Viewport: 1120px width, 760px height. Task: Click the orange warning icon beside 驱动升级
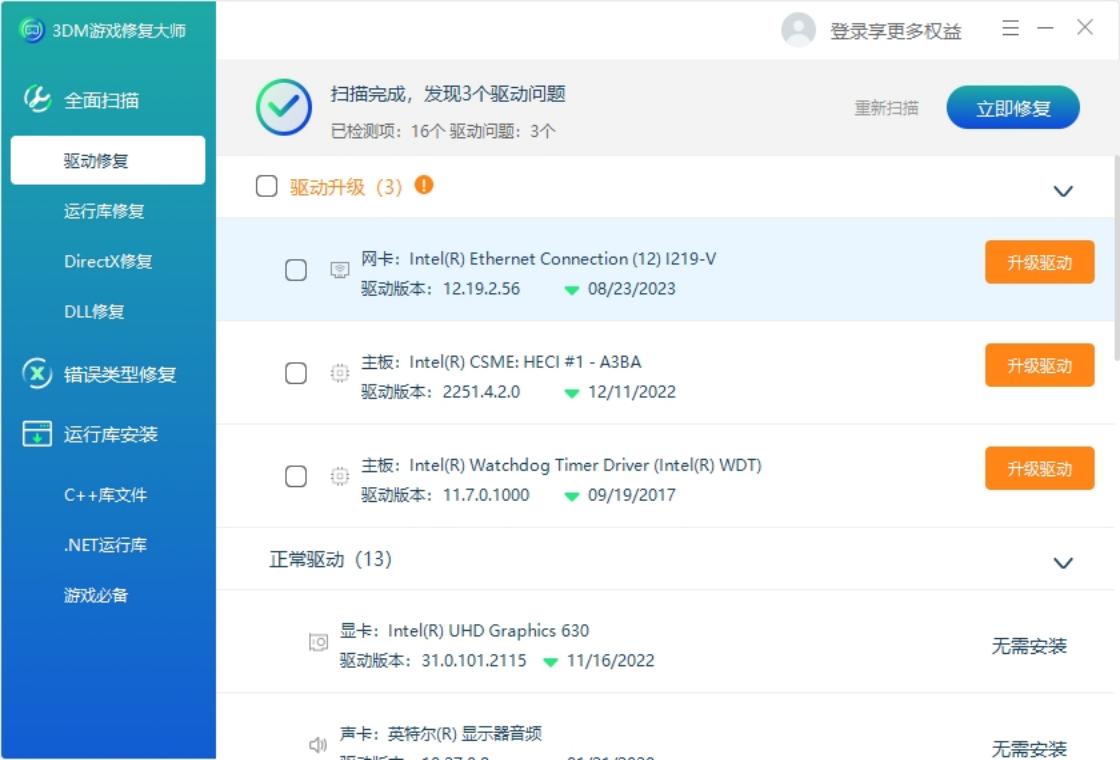424,185
